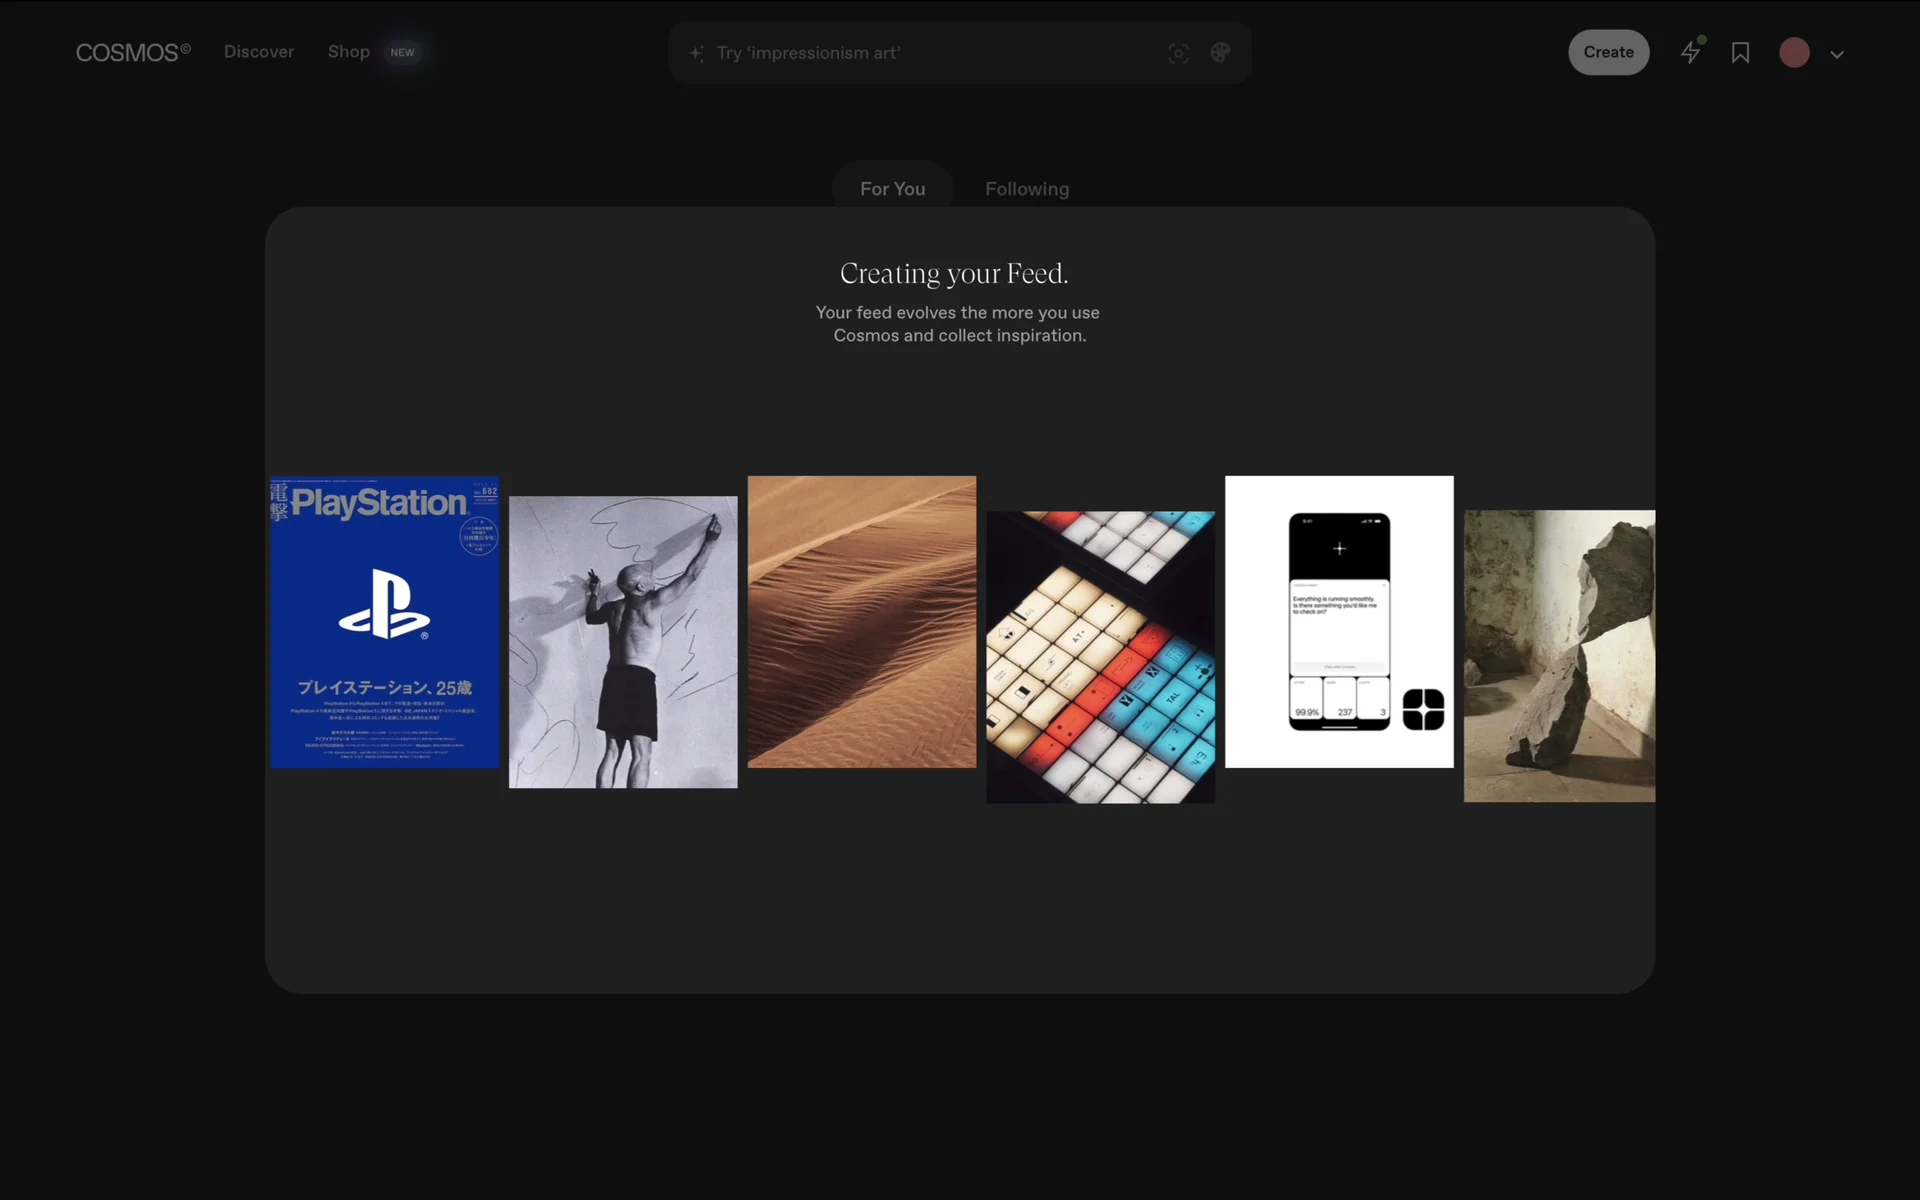The height and width of the screenshot is (1200, 1920).
Task: Click the sparkle icon in search bar
Action: click(x=697, y=53)
